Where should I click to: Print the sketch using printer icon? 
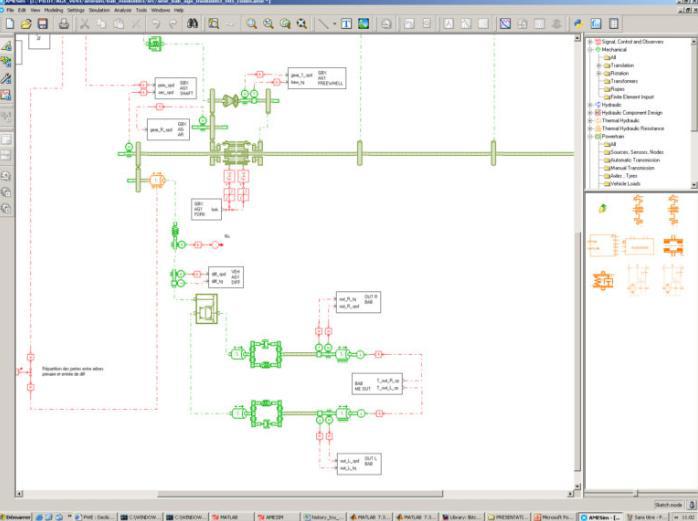coord(64,24)
